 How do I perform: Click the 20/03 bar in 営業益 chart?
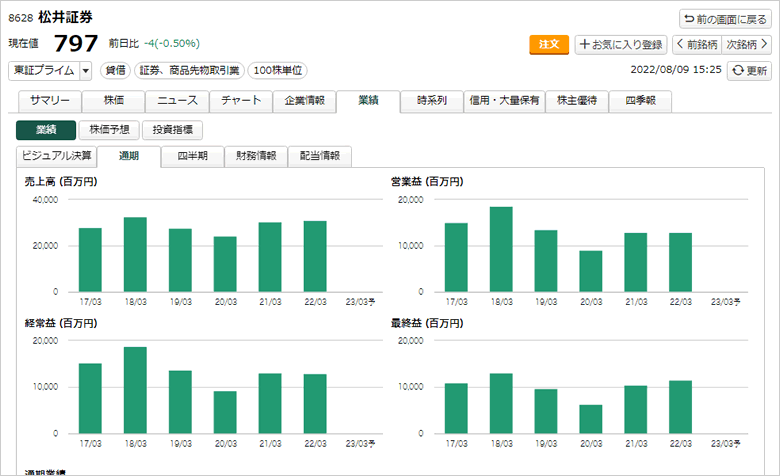click(x=591, y=271)
